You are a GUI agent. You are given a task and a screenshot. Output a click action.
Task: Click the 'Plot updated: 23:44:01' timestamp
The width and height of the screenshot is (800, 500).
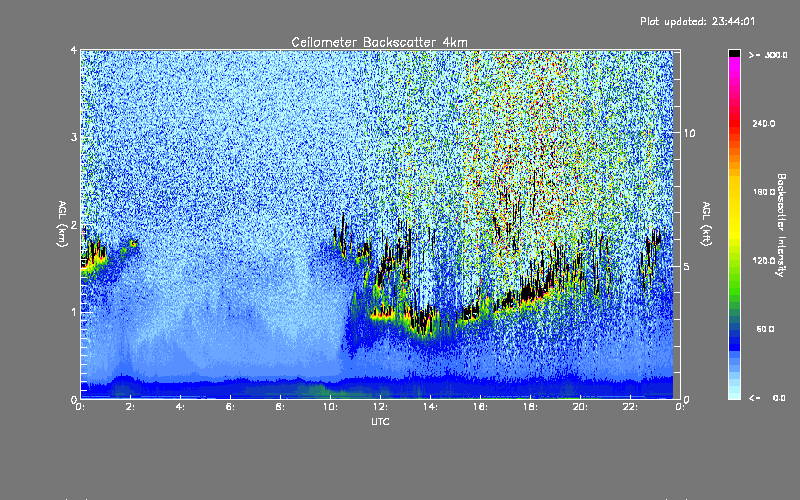point(697,21)
